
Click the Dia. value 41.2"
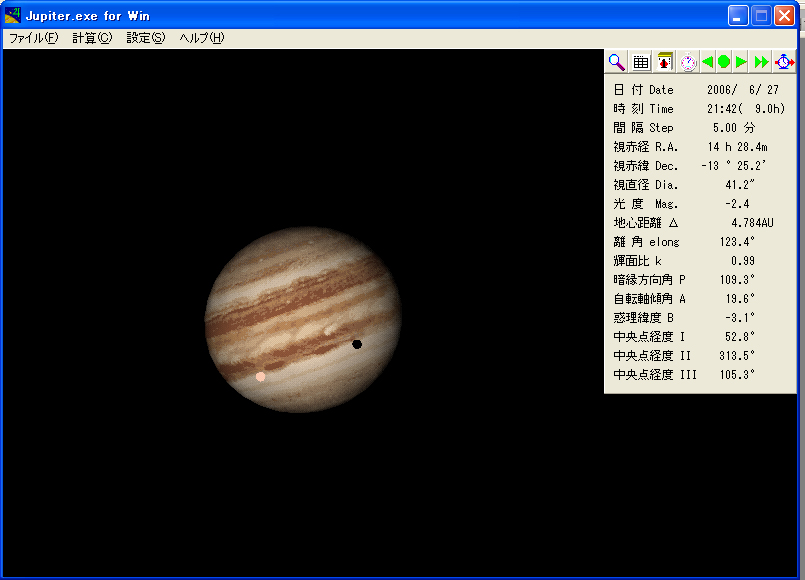click(740, 185)
